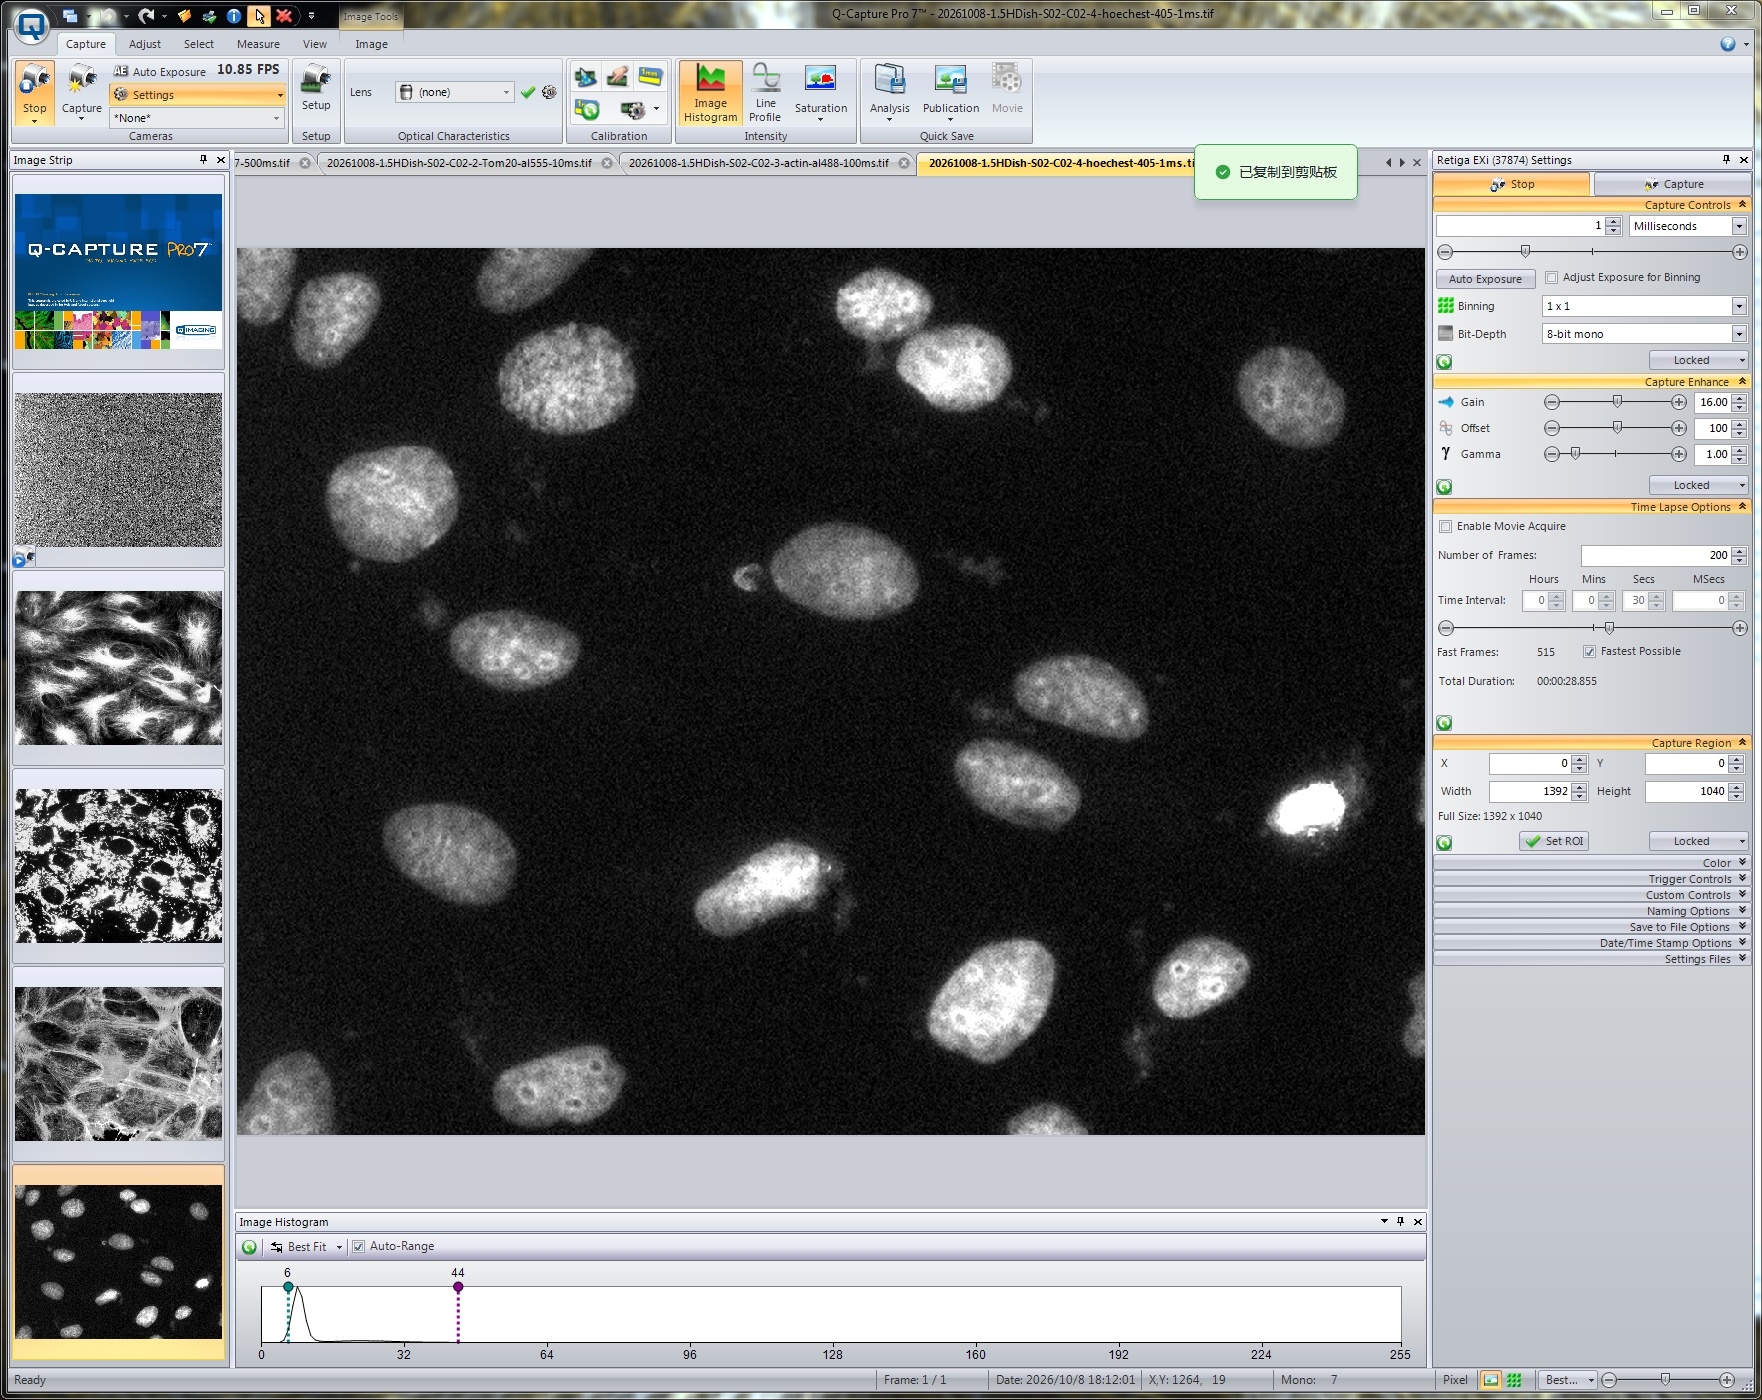The image size is (1762, 1400).
Task: Open the Analysis quick save tool
Action: 889,93
